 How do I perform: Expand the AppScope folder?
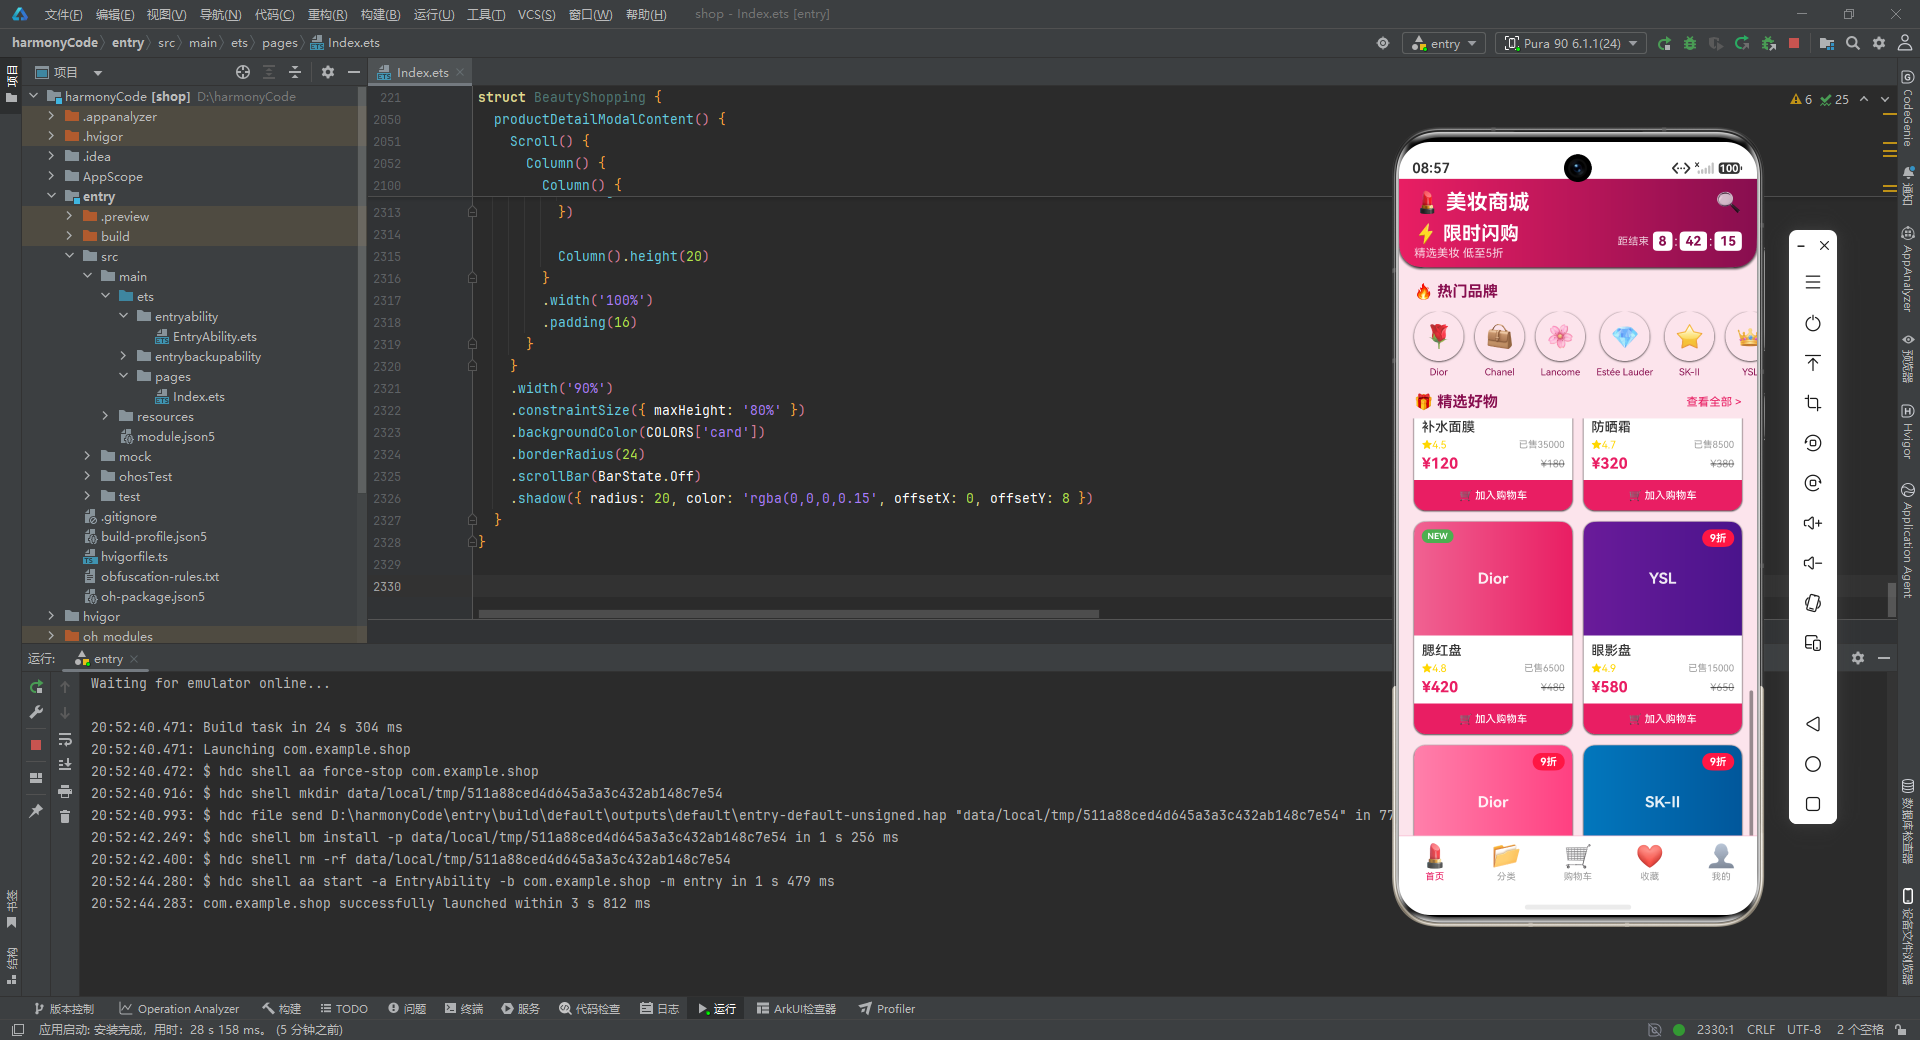click(51, 176)
